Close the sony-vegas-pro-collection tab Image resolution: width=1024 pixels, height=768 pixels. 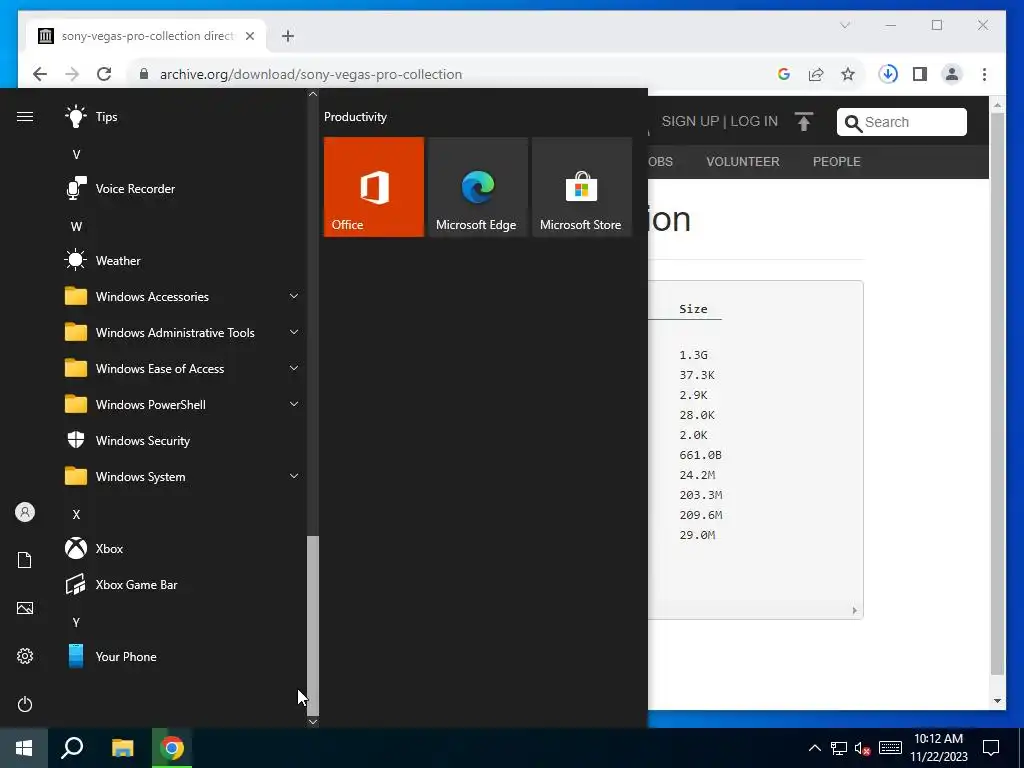click(x=249, y=36)
